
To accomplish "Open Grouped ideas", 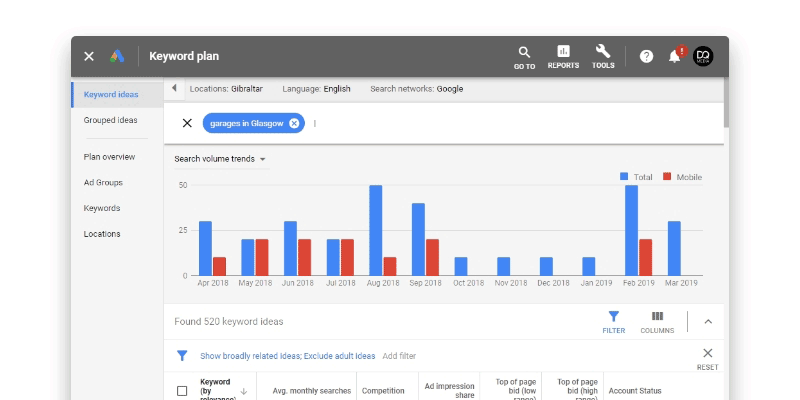I will pos(111,120).
